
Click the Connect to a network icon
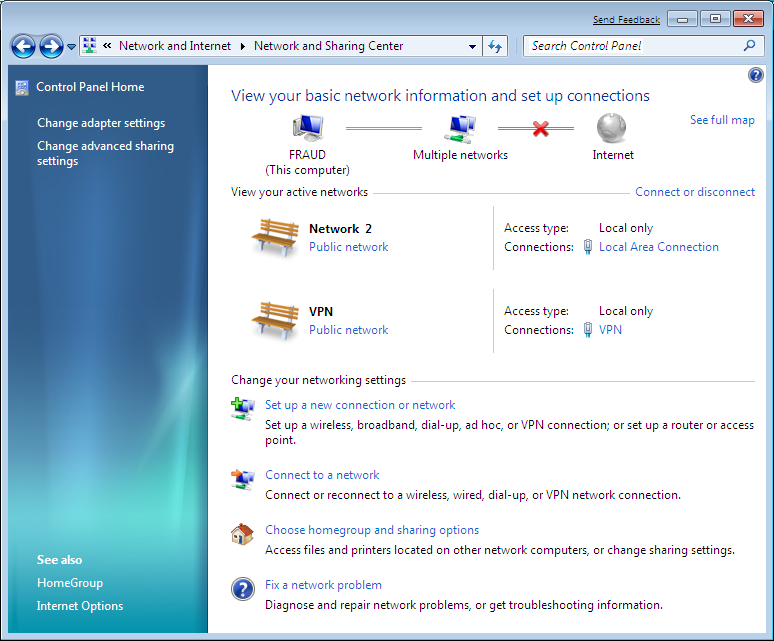[x=242, y=479]
